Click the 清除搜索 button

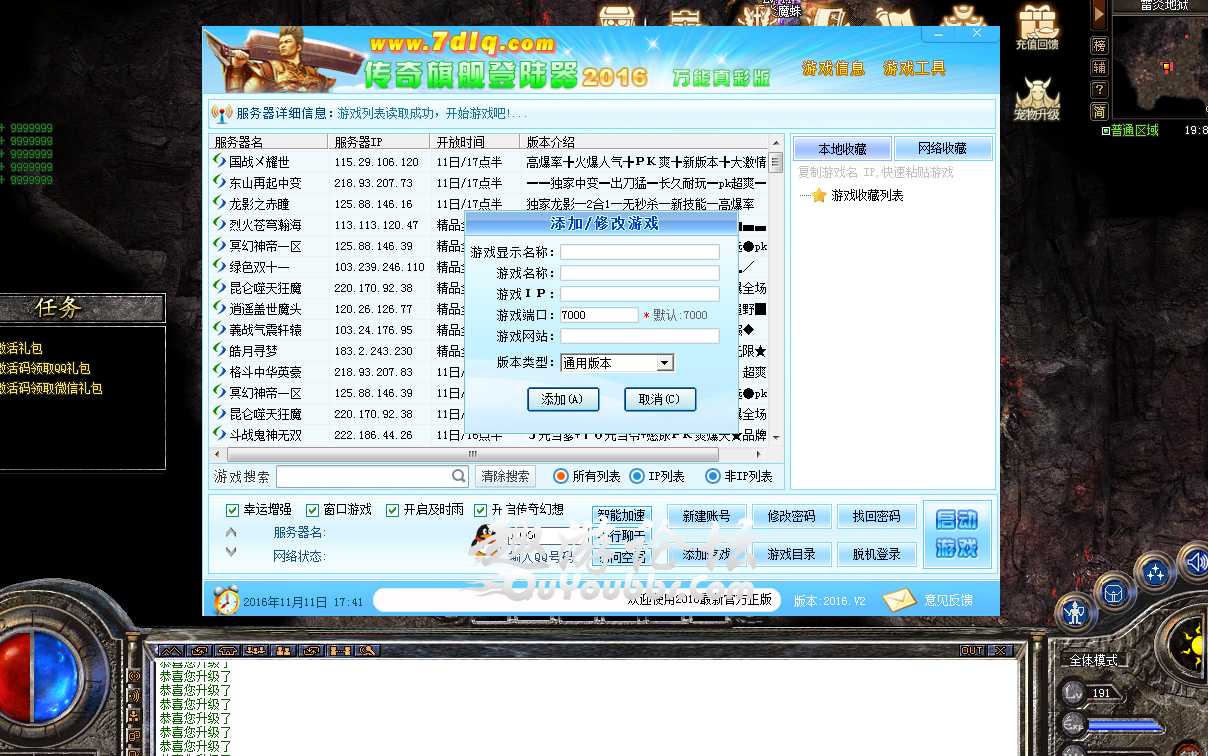[505, 476]
